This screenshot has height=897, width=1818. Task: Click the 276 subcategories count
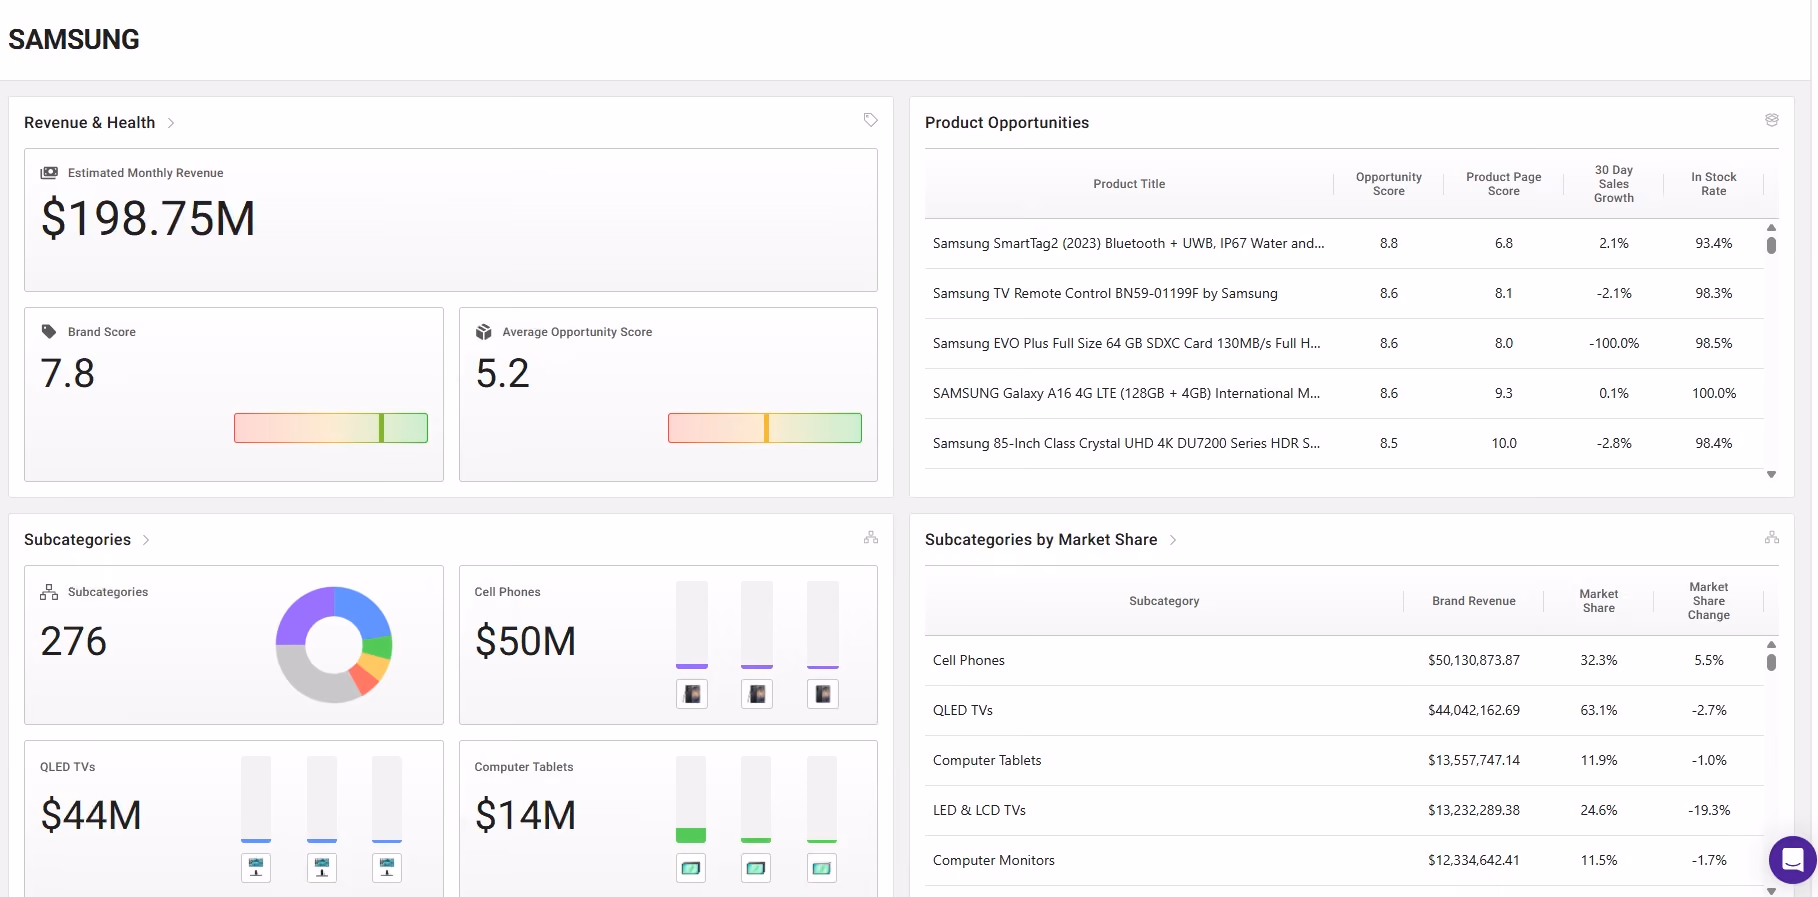(x=74, y=641)
